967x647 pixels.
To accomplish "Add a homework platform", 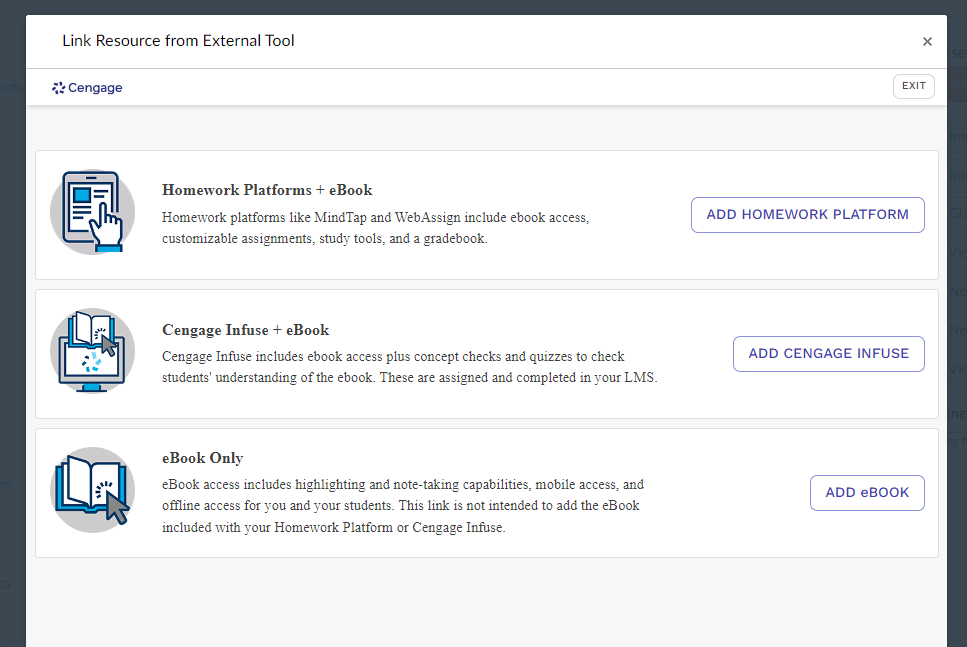I will (807, 215).
